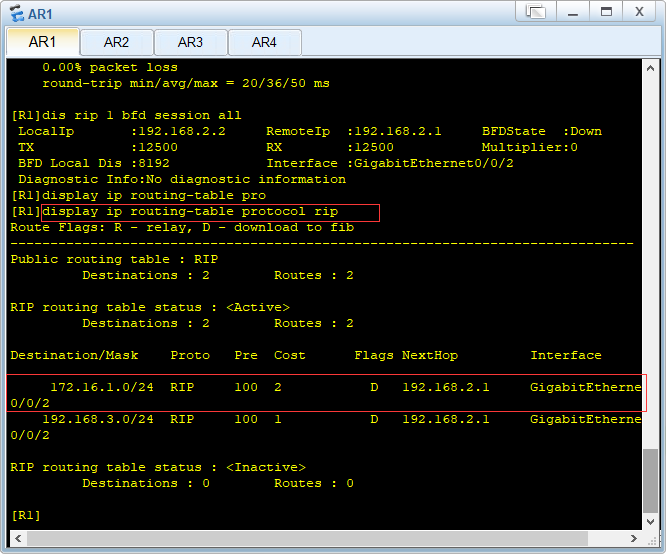Click the vertical scrollbar up arrow
This screenshot has height=554, width=666.
pyautogui.click(x=650, y=68)
